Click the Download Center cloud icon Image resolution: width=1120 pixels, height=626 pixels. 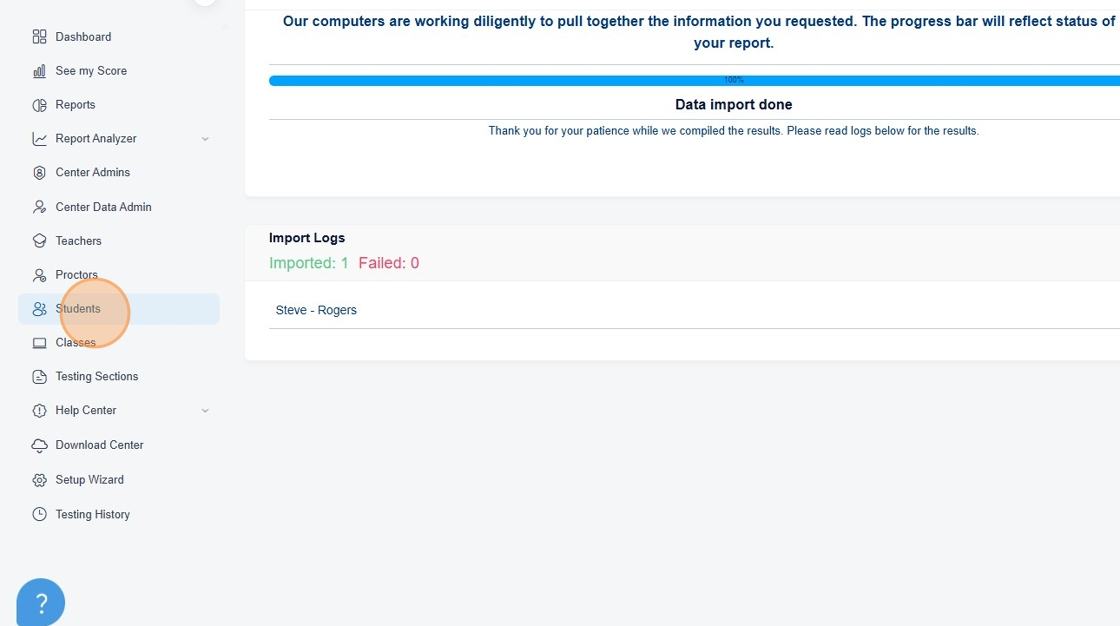pyautogui.click(x=39, y=445)
